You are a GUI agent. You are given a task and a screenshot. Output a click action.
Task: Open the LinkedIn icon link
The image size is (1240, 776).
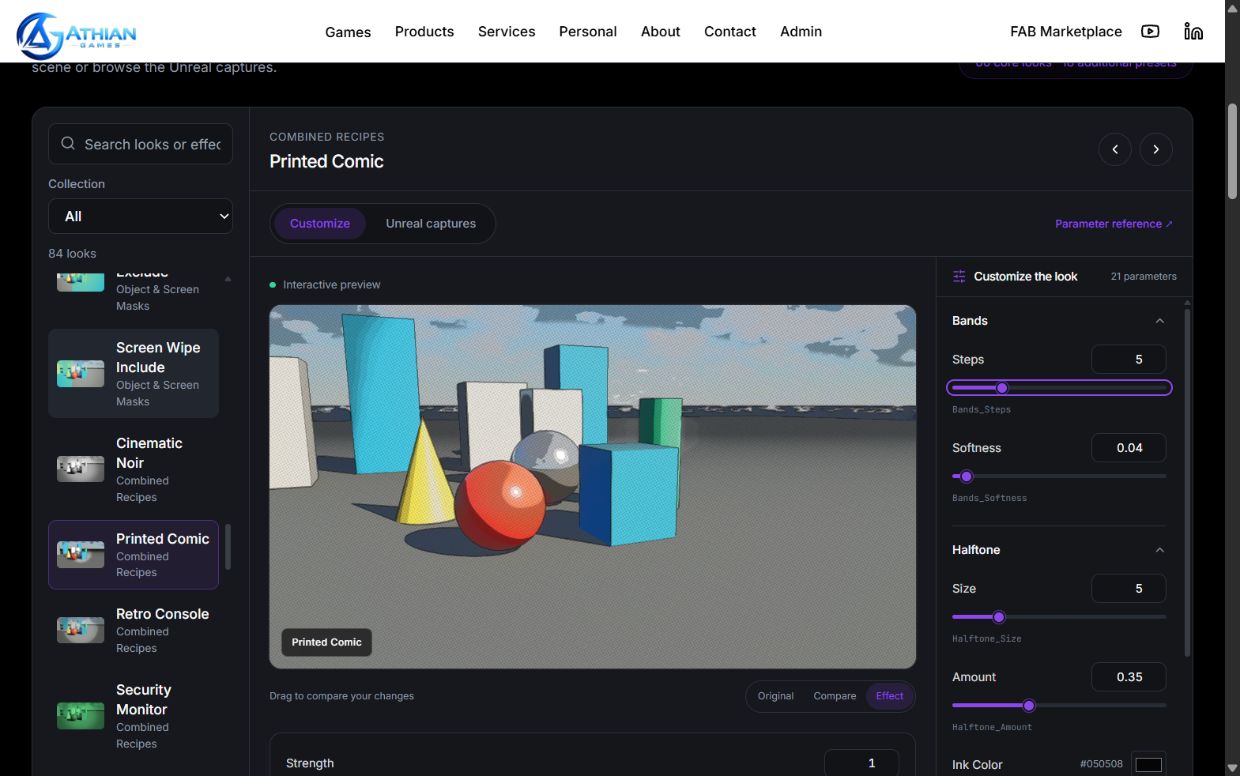[x=1193, y=31]
